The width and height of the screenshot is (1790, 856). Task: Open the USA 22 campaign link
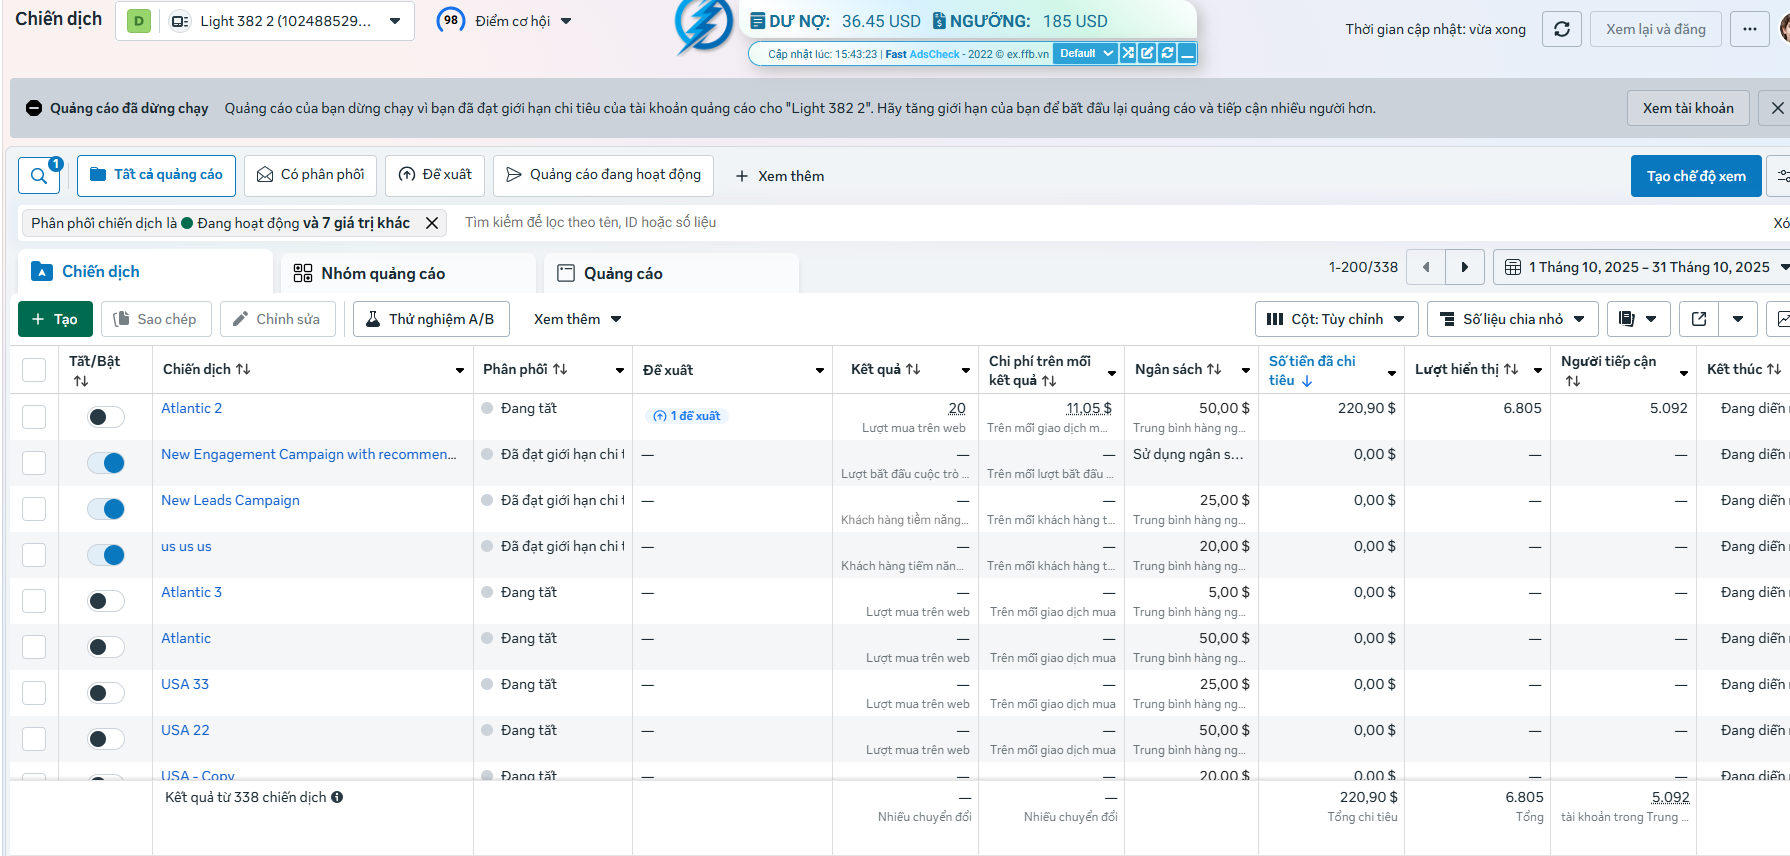pos(185,730)
